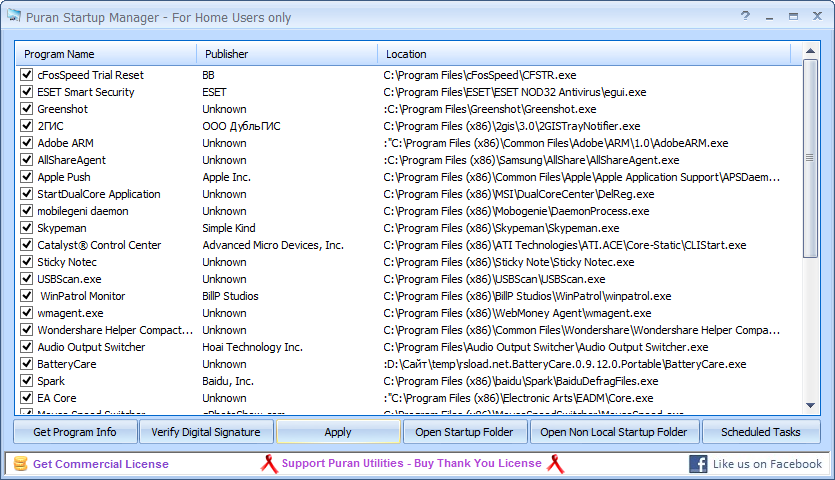This screenshot has height=480, width=835.
Task: Toggle USBScan.exe checkbox
Action: (x=27, y=279)
